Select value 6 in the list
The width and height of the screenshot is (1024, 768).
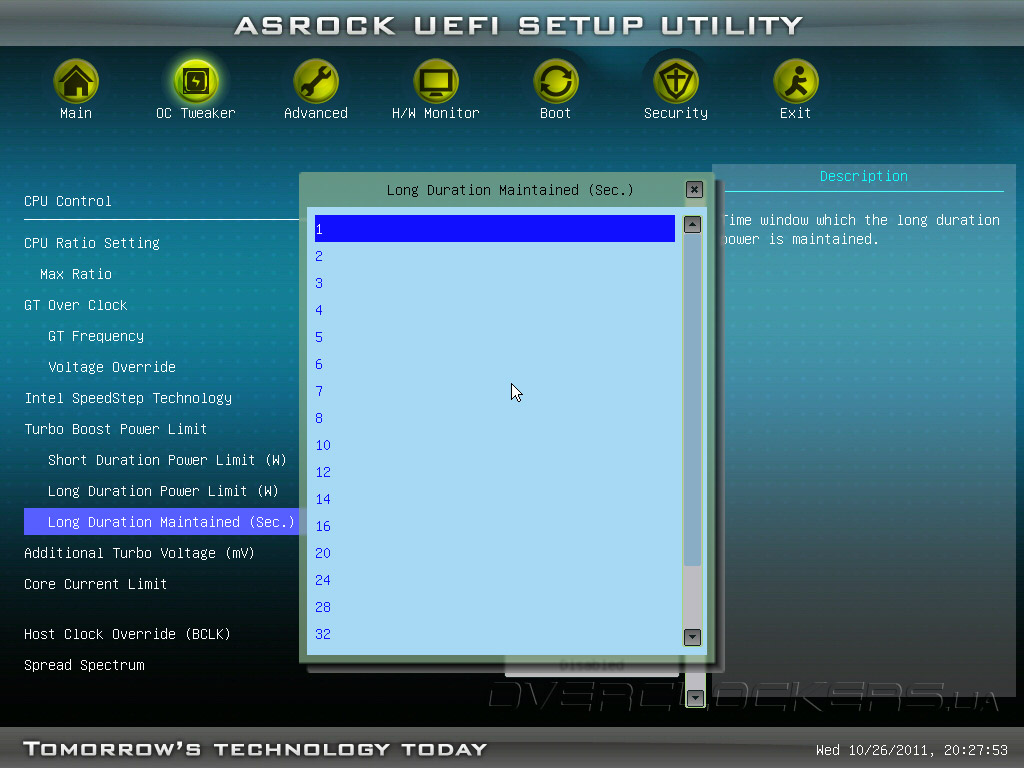(494, 364)
